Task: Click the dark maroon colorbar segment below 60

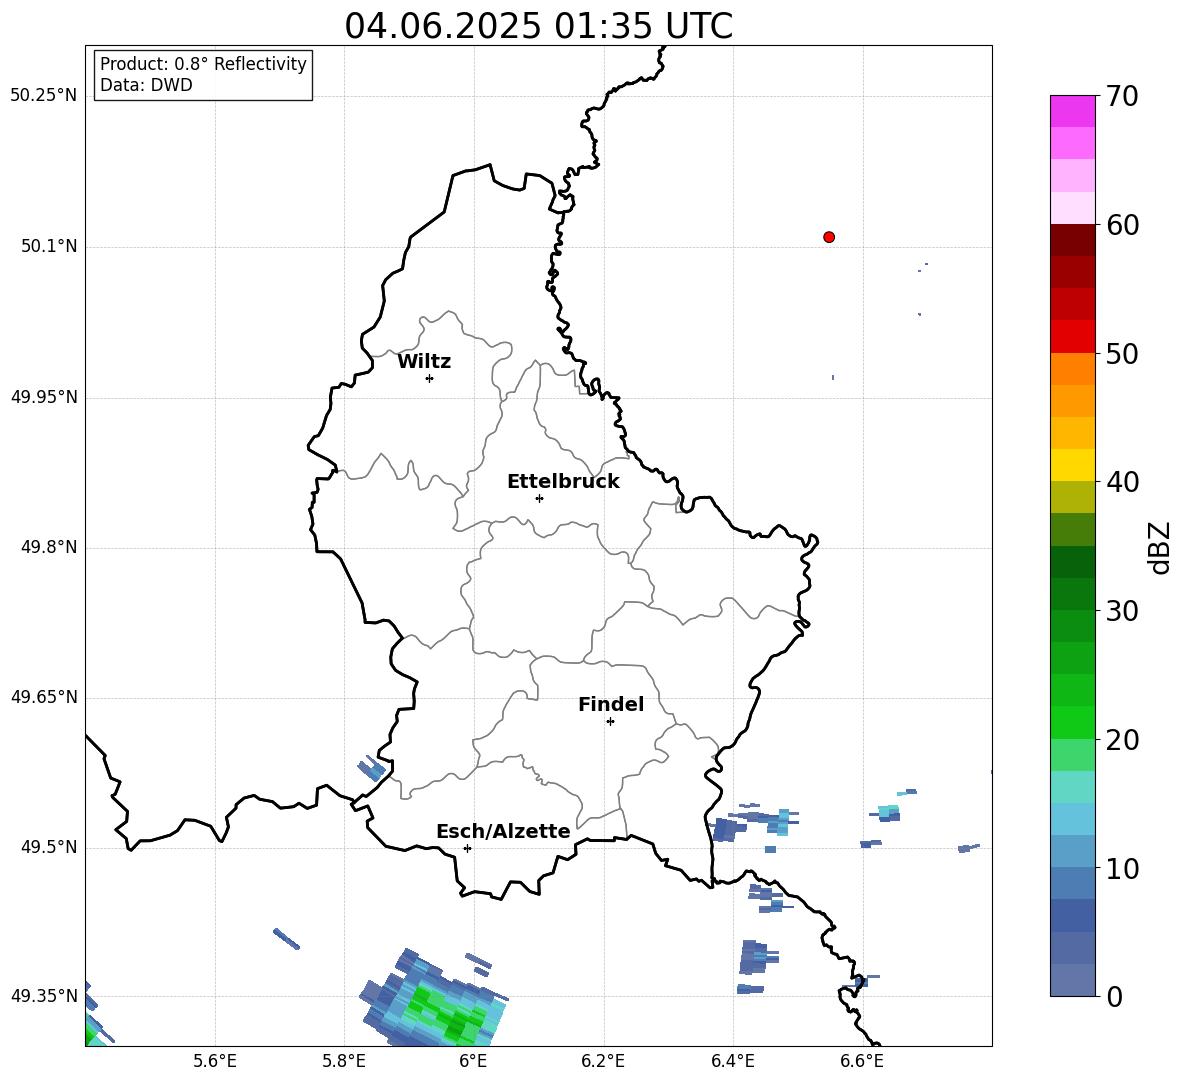Action: click(1072, 241)
